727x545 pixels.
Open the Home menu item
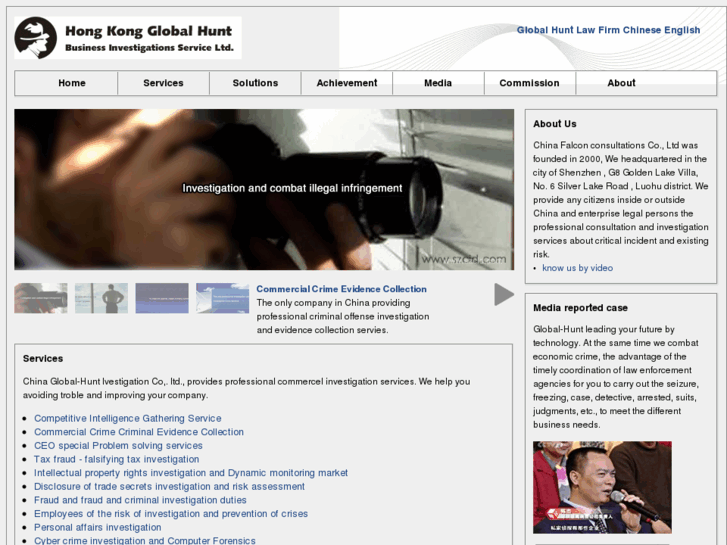coord(72,83)
